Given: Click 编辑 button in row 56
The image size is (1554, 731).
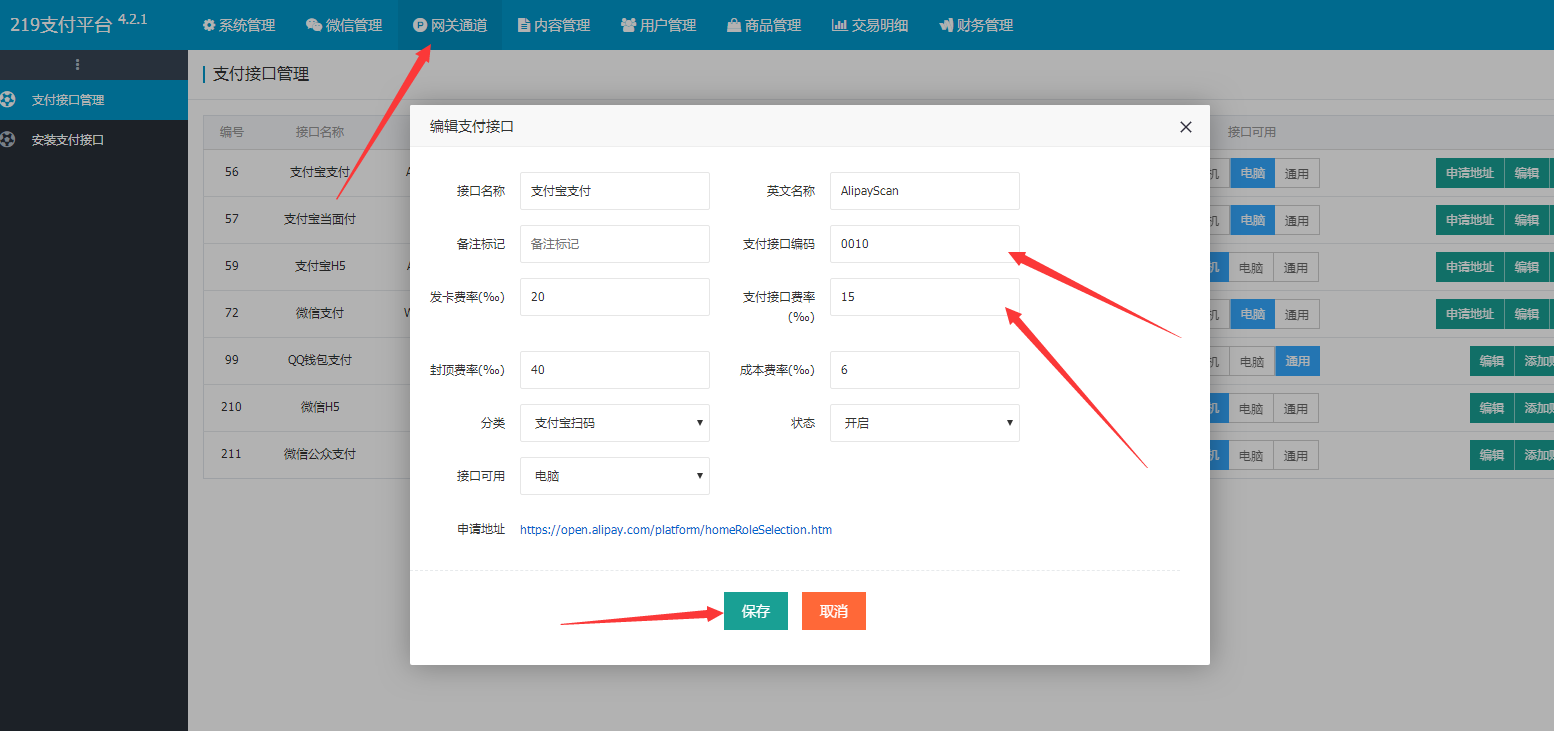Looking at the screenshot, I should pos(1527,173).
